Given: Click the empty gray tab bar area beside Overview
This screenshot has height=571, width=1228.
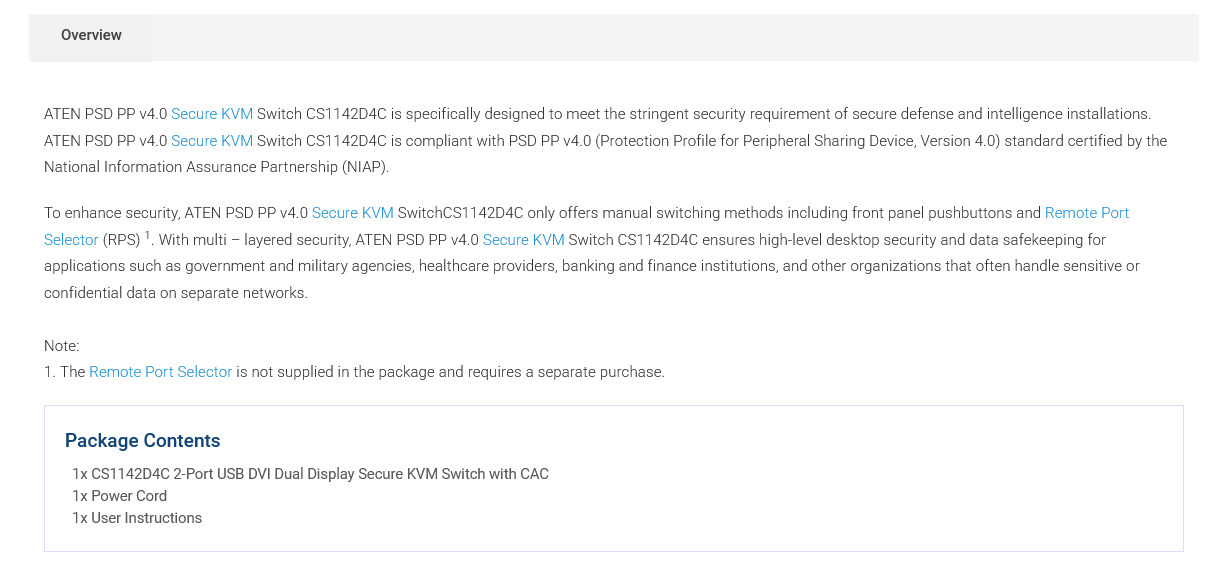Looking at the screenshot, I should (675, 37).
